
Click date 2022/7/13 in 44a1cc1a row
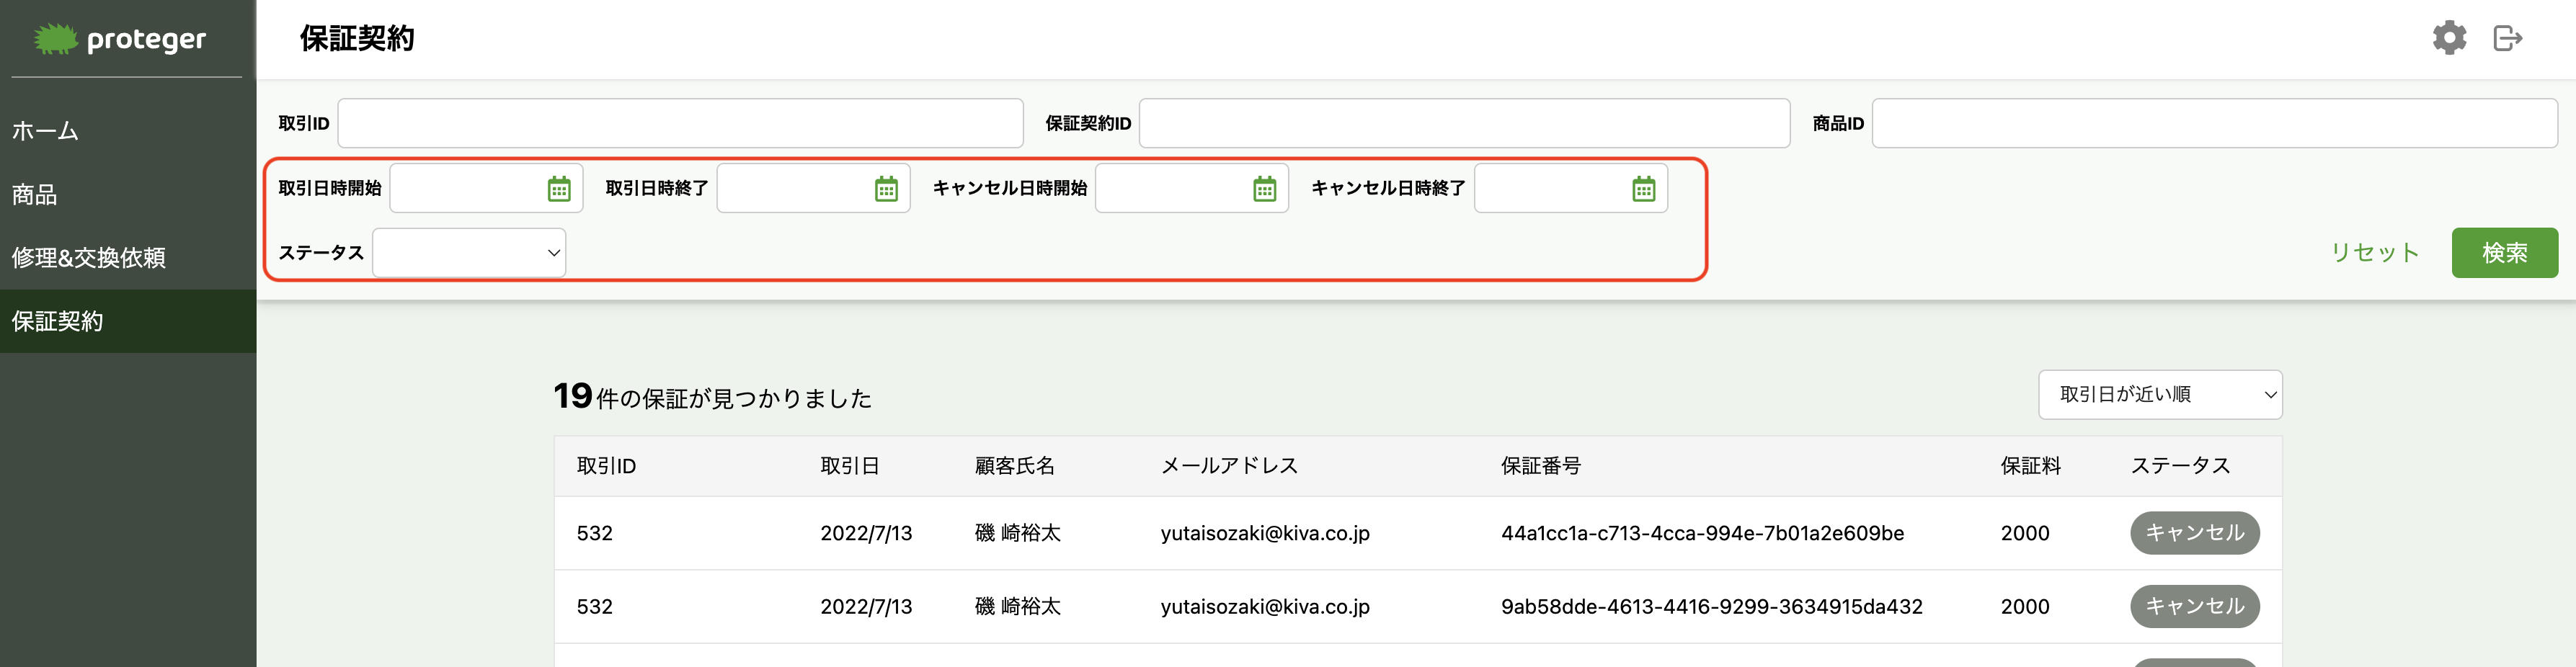pyautogui.click(x=866, y=533)
